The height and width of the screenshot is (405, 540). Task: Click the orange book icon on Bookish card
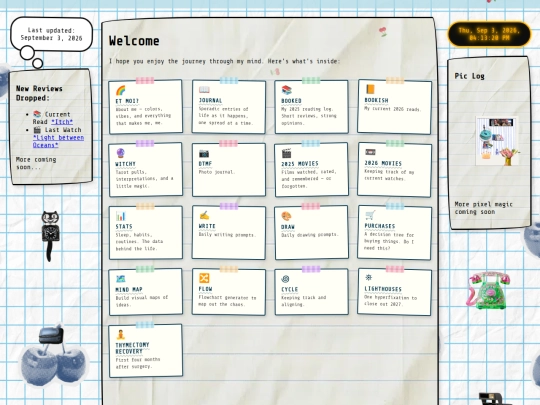coord(370,89)
